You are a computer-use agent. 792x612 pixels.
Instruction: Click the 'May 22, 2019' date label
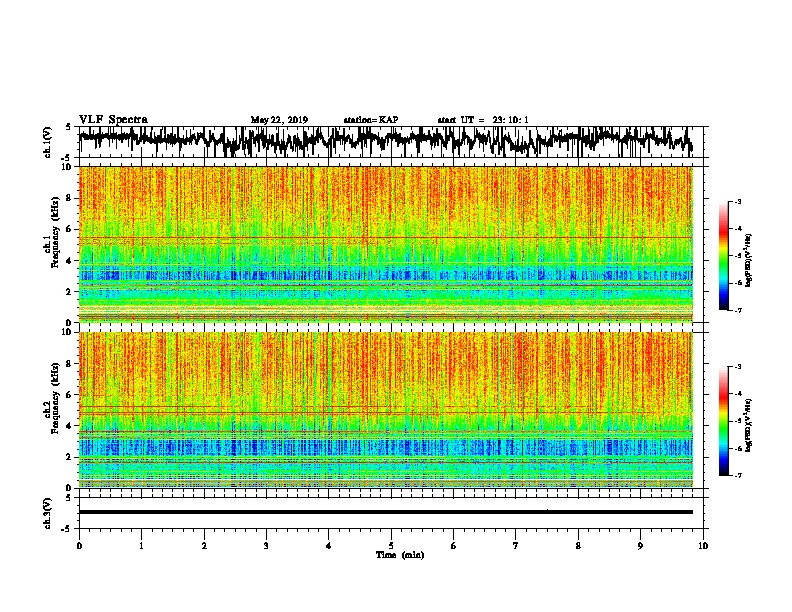point(279,120)
